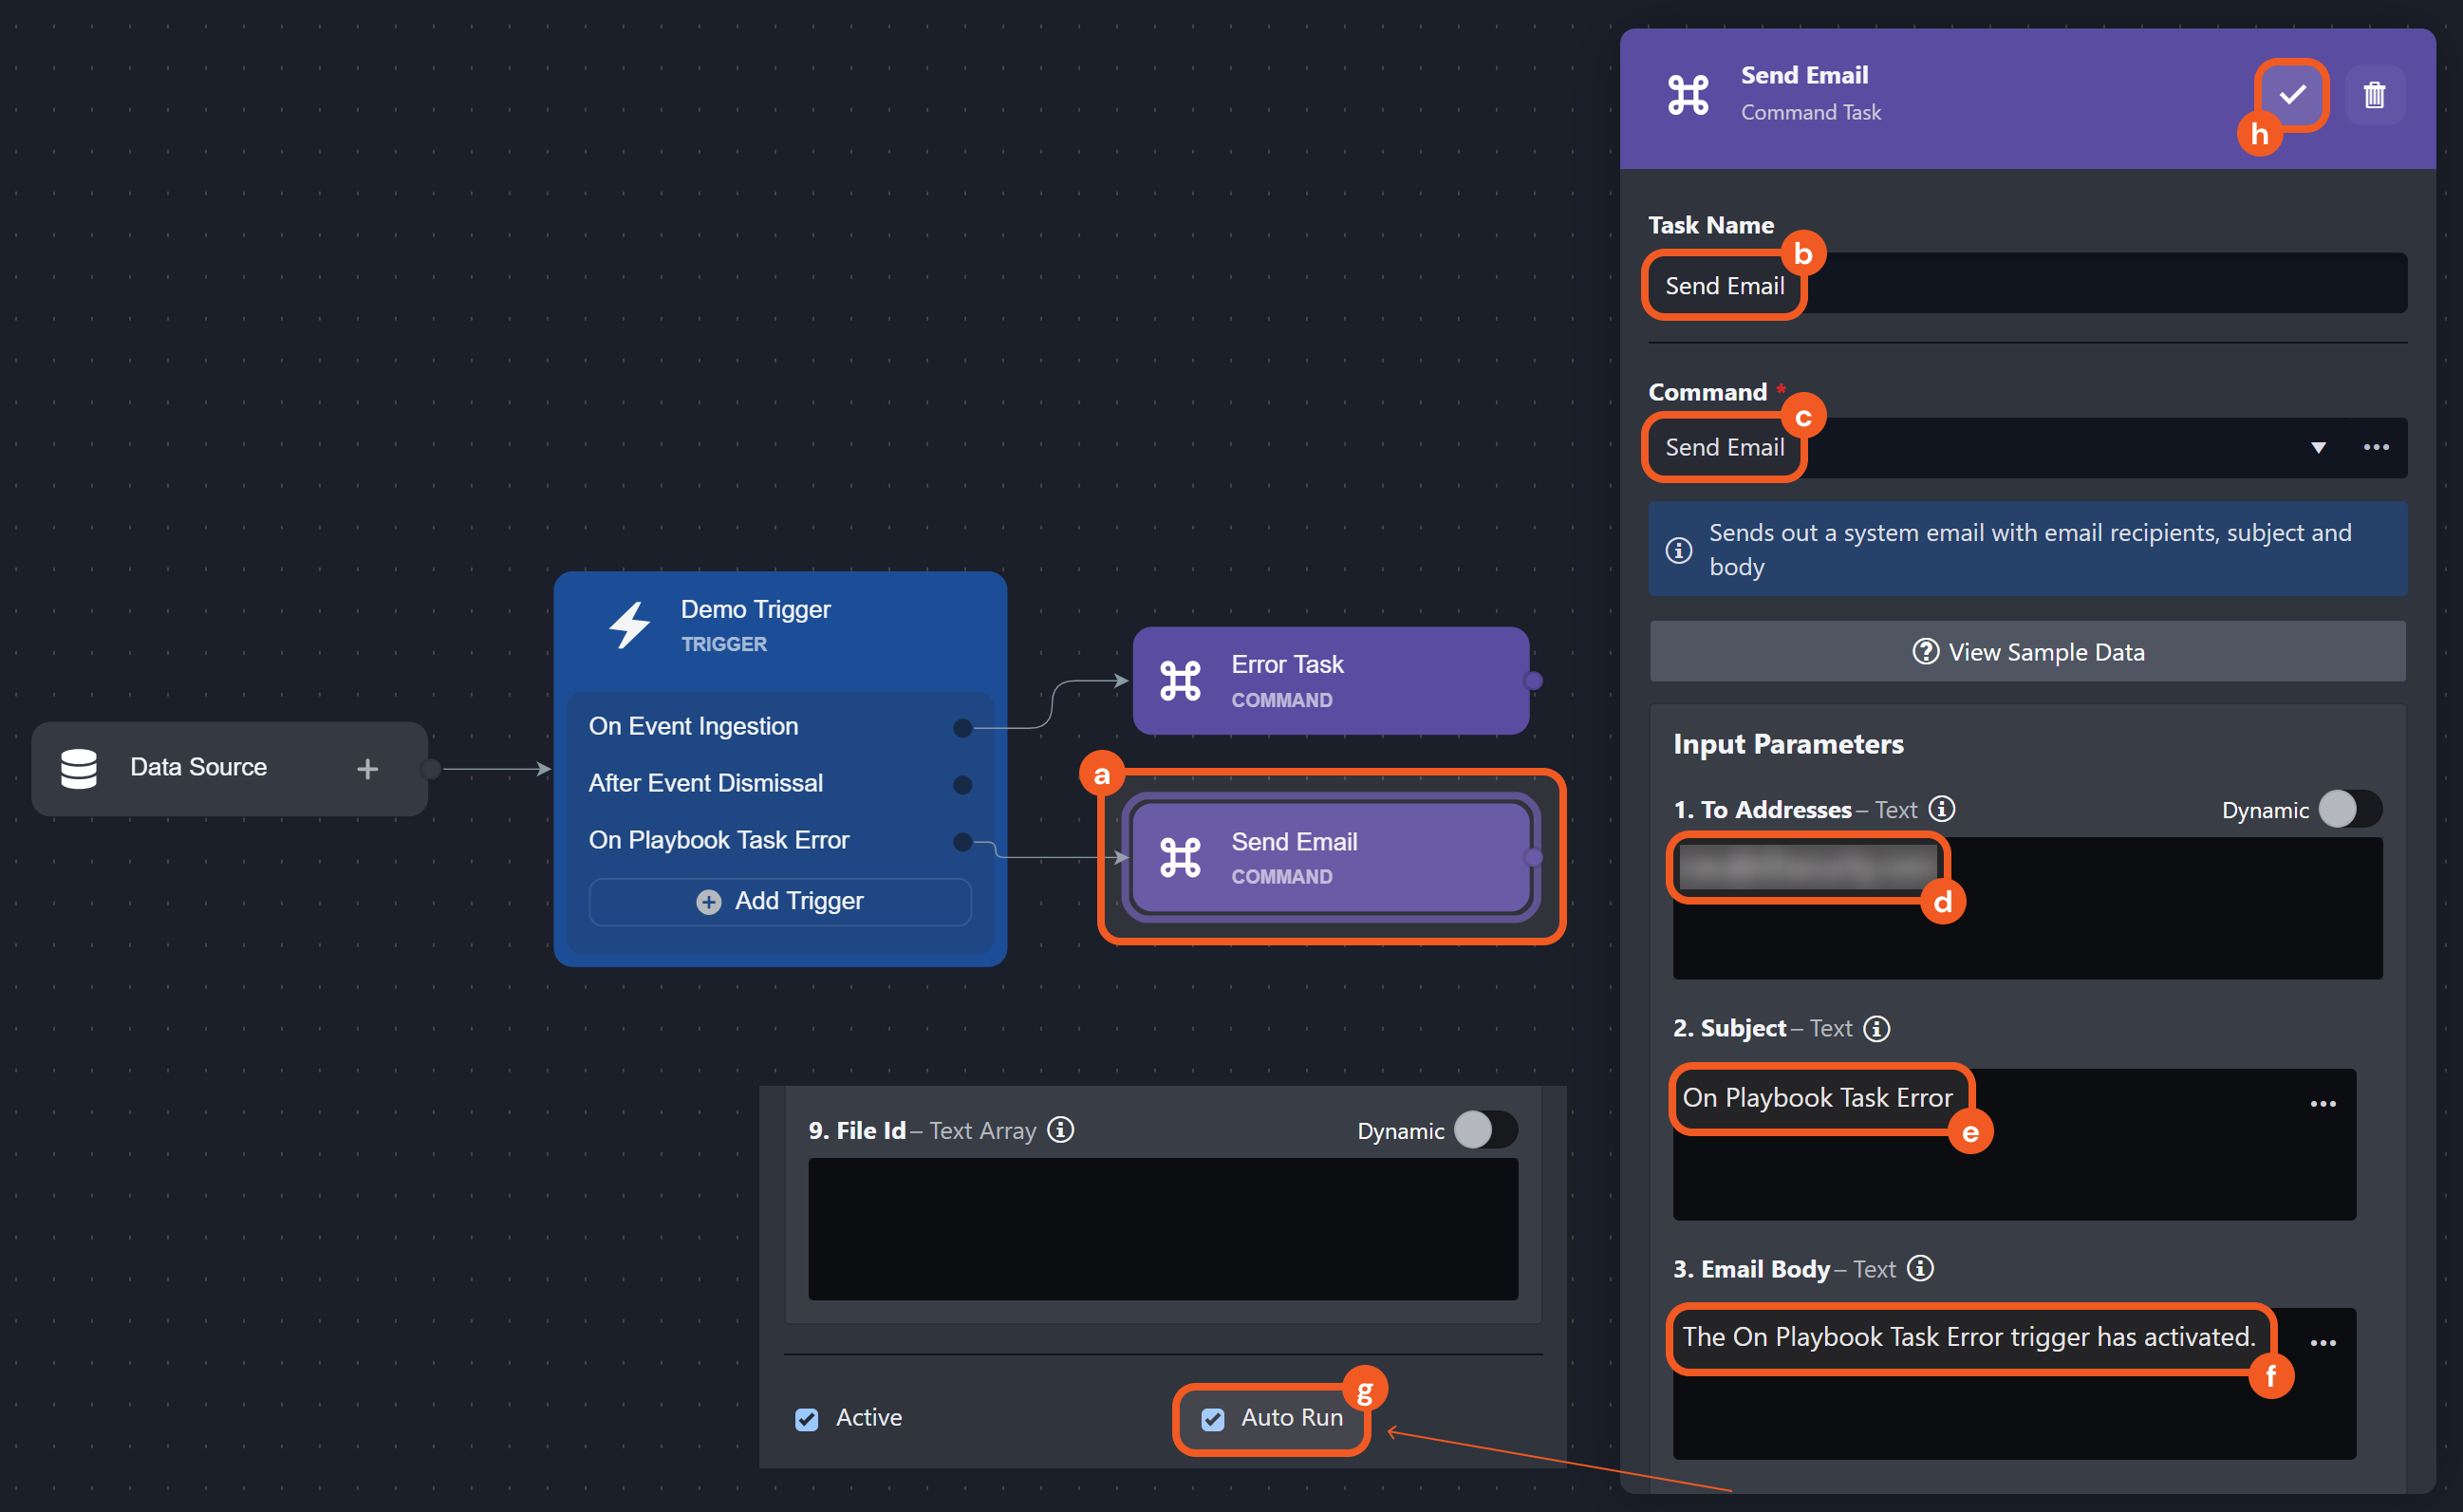Click the Add Trigger button

point(779,901)
